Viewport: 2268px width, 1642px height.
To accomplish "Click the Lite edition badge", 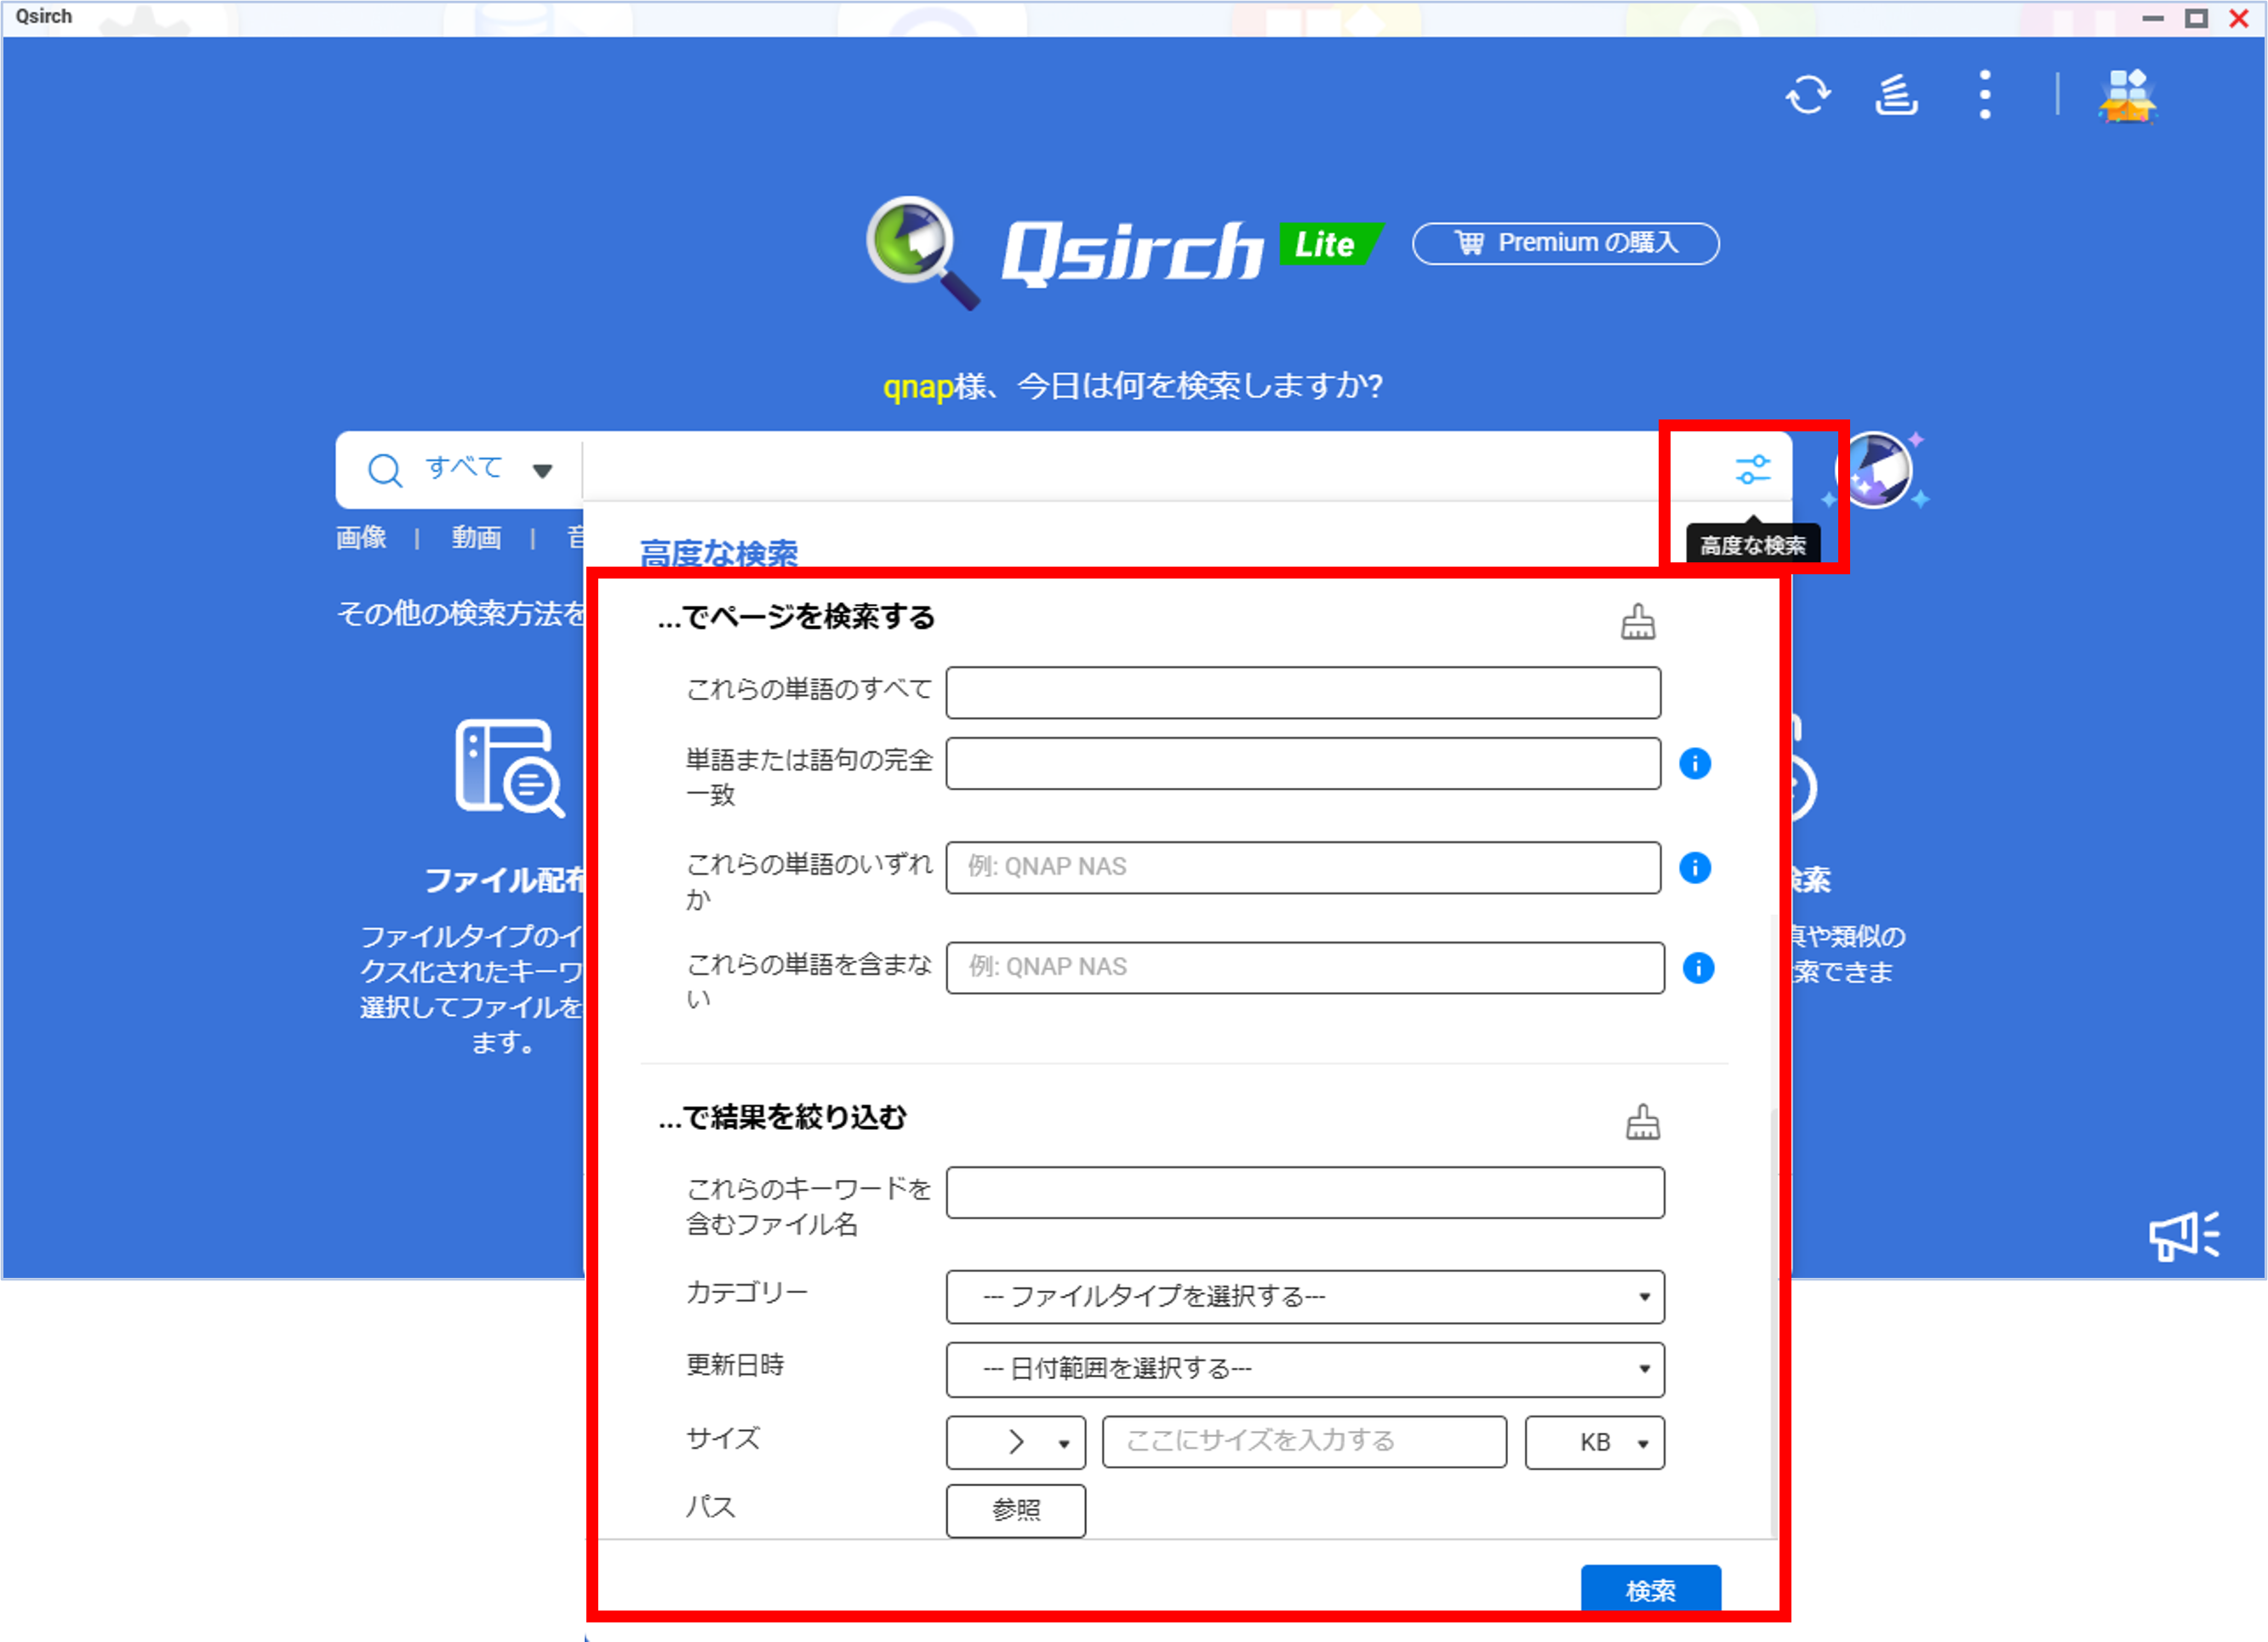I will pyautogui.click(x=1330, y=245).
